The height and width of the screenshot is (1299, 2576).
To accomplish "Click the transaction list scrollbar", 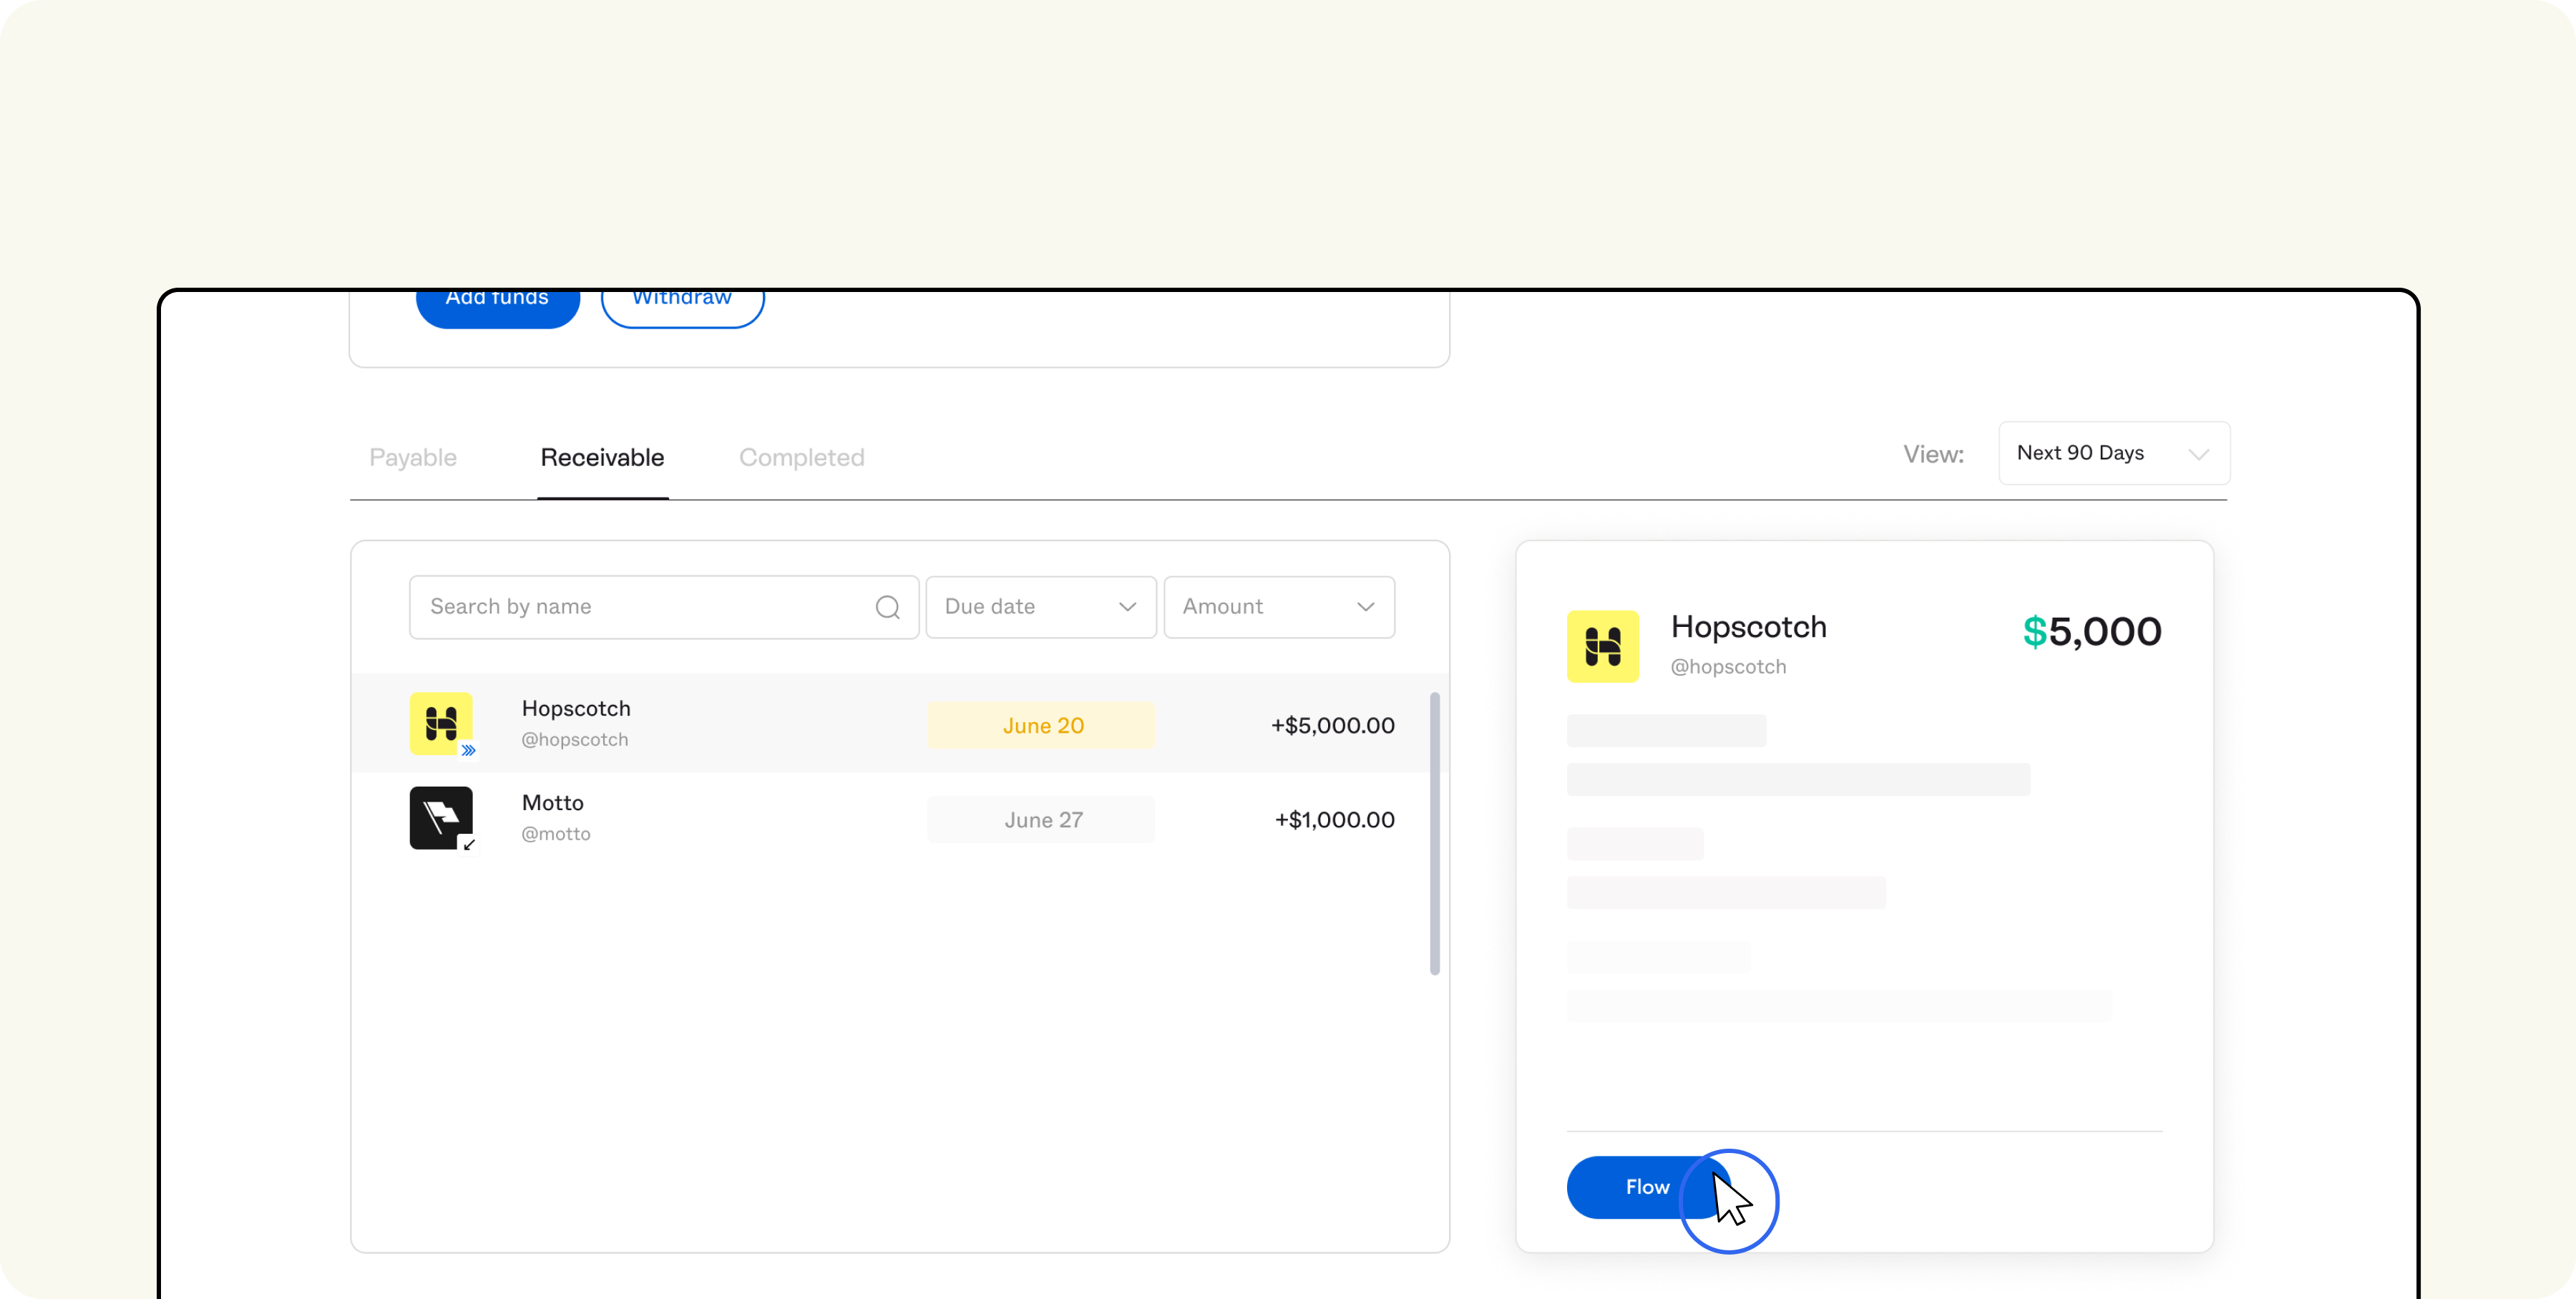I will click(1434, 832).
